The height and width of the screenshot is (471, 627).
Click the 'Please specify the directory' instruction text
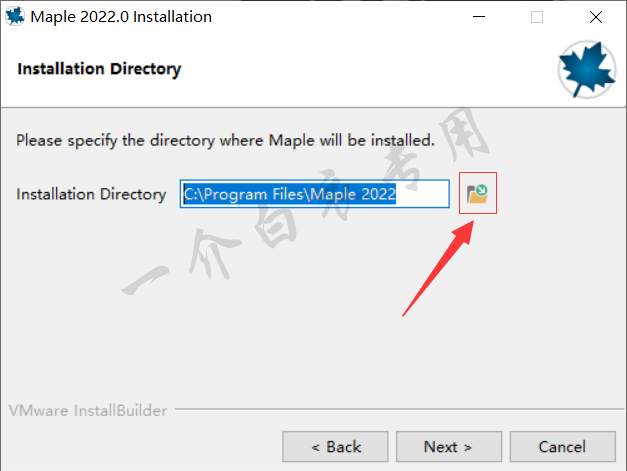click(225, 141)
